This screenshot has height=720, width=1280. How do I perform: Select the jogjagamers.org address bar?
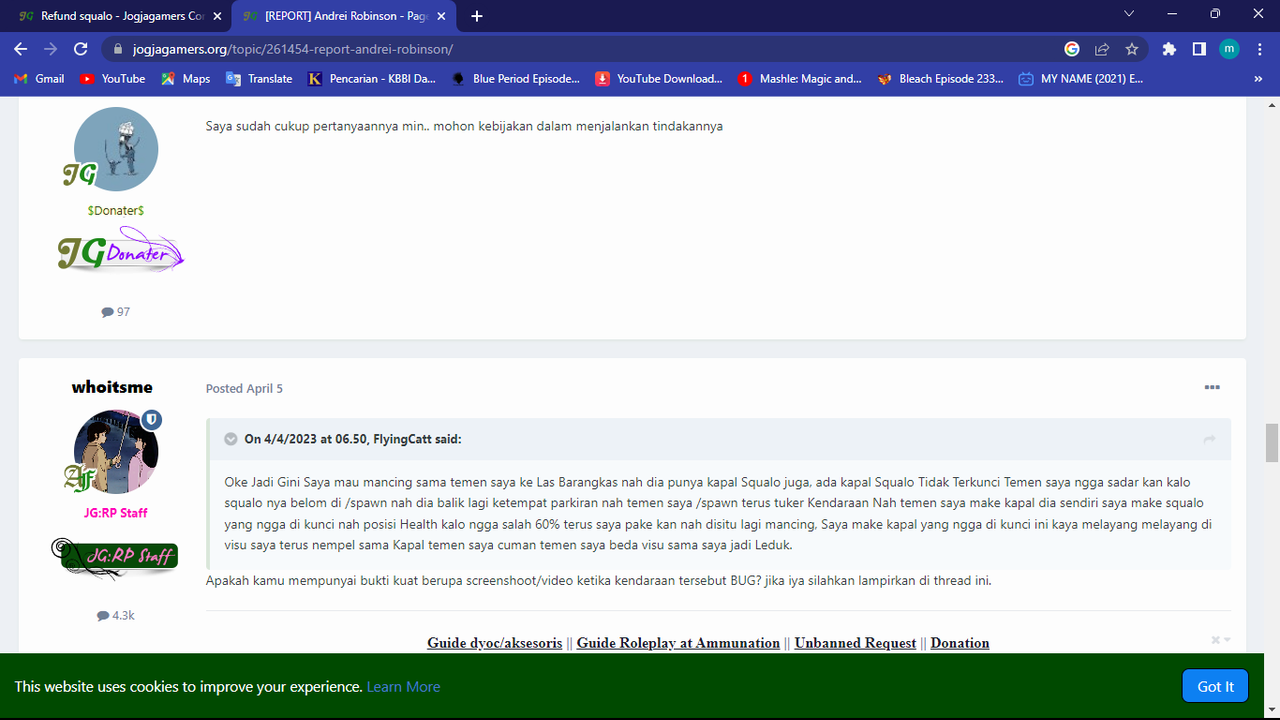(293, 49)
